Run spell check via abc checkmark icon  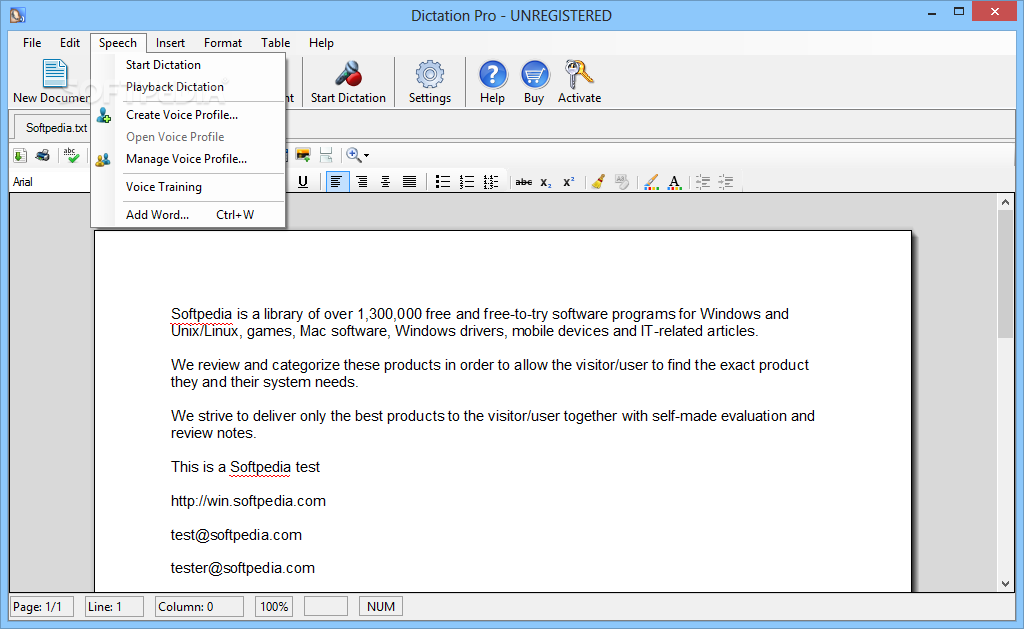pyautogui.click(x=71, y=155)
